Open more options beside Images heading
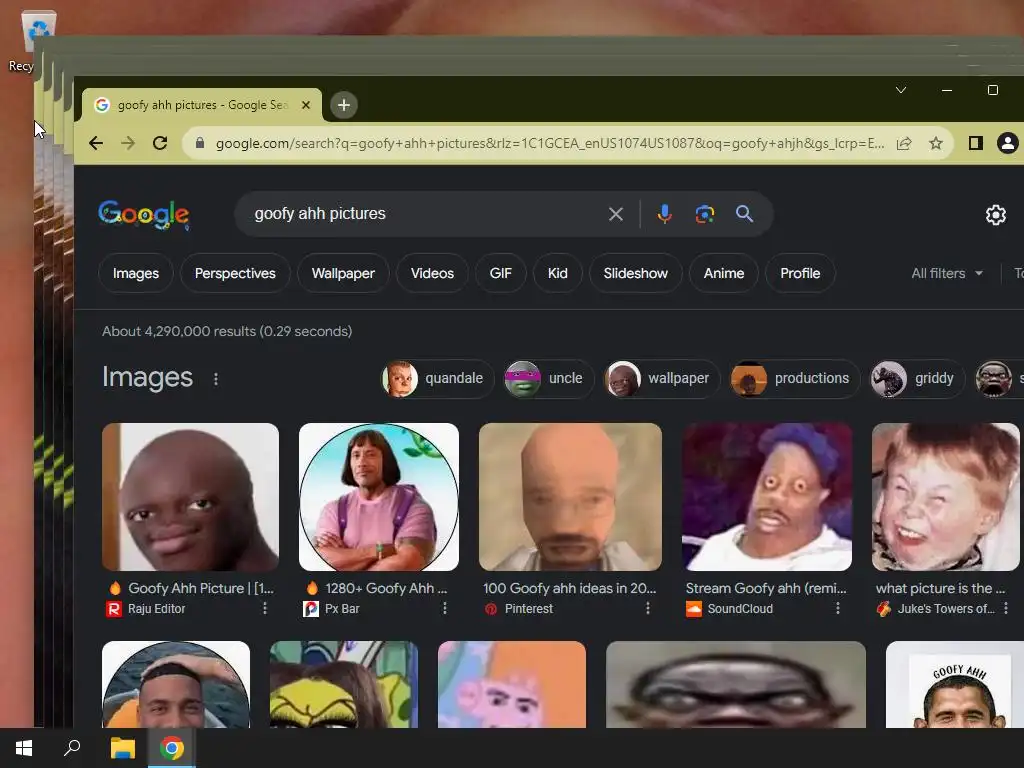1024x768 pixels. [x=216, y=379]
